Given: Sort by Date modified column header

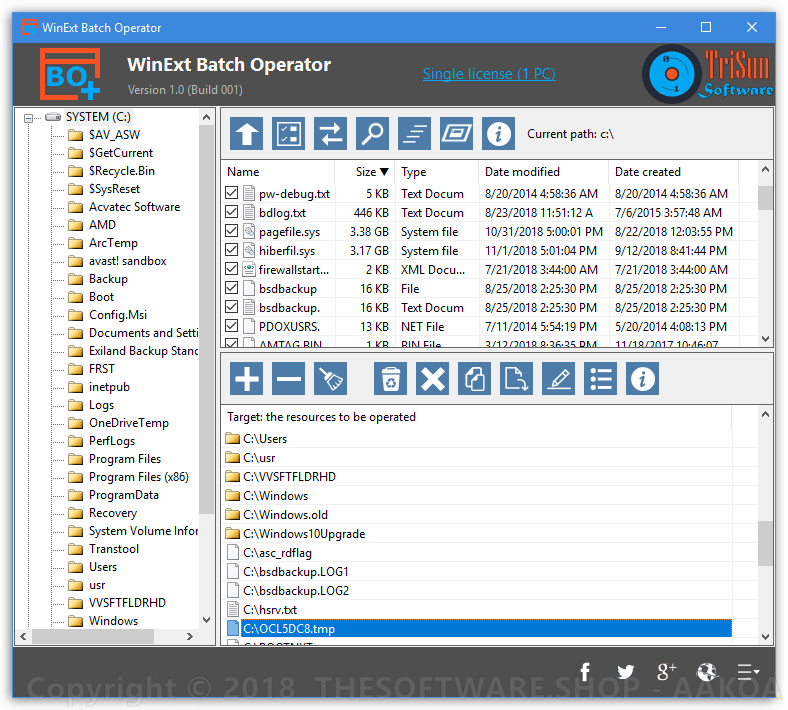Looking at the screenshot, I should (x=544, y=172).
